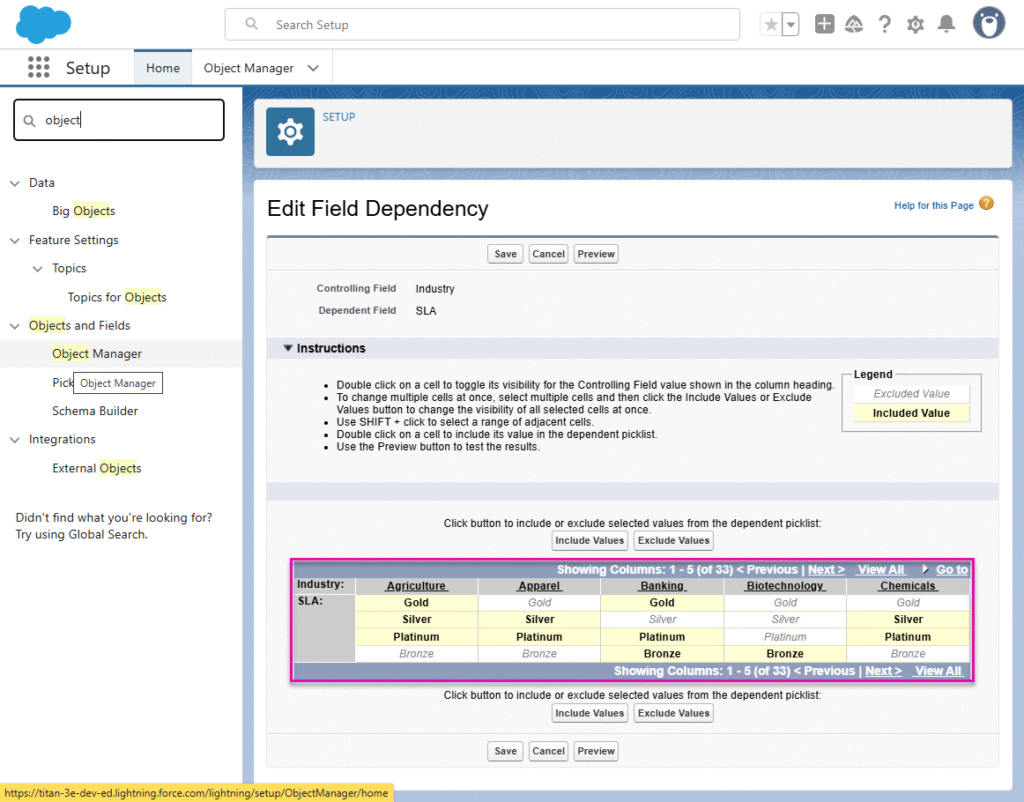Image resolution: width=1024 pixels, height=802 pixels.
Task: Toggle the Gold cell under Apparel
Action: tap(539, 603)
